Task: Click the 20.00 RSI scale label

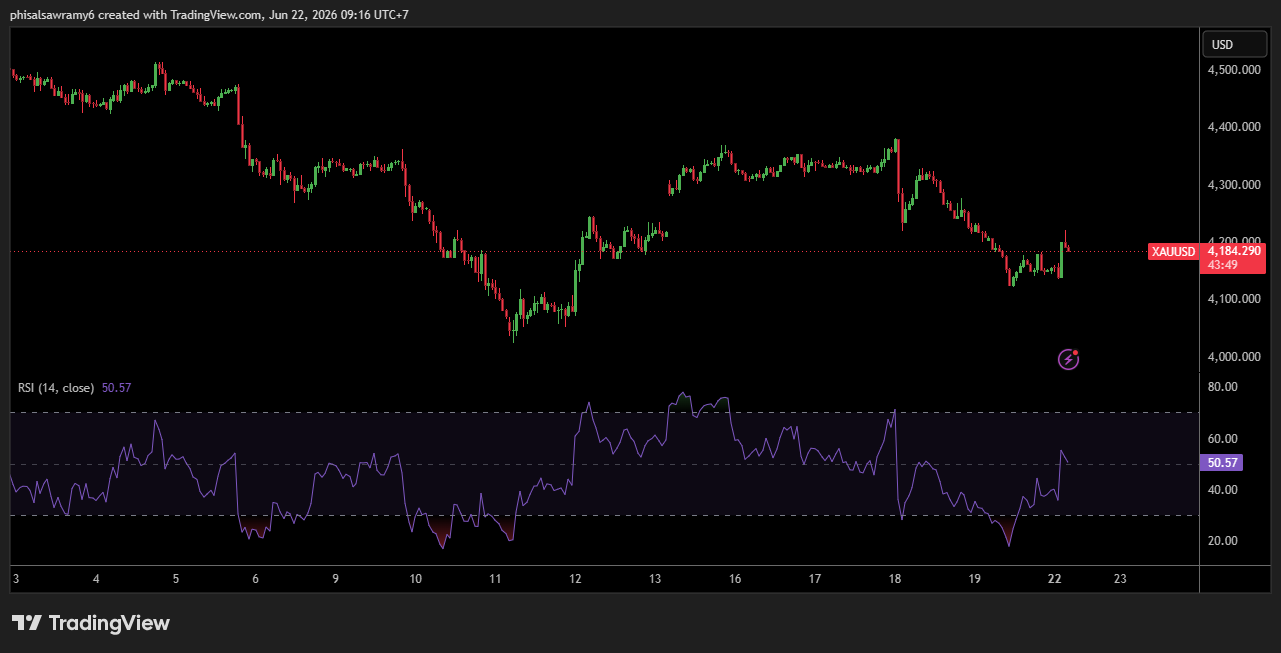Action: point(1223,541)
